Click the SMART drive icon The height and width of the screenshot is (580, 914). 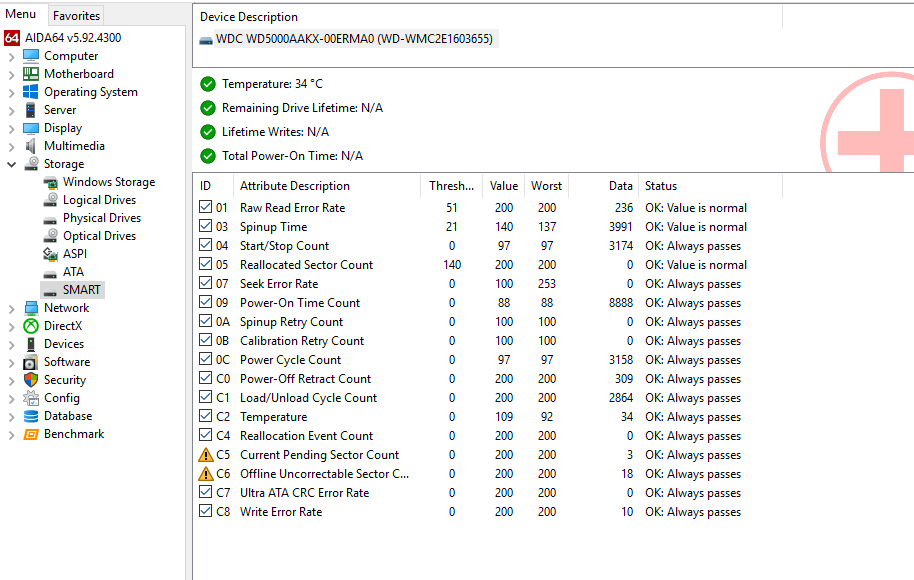click(51, 291)
